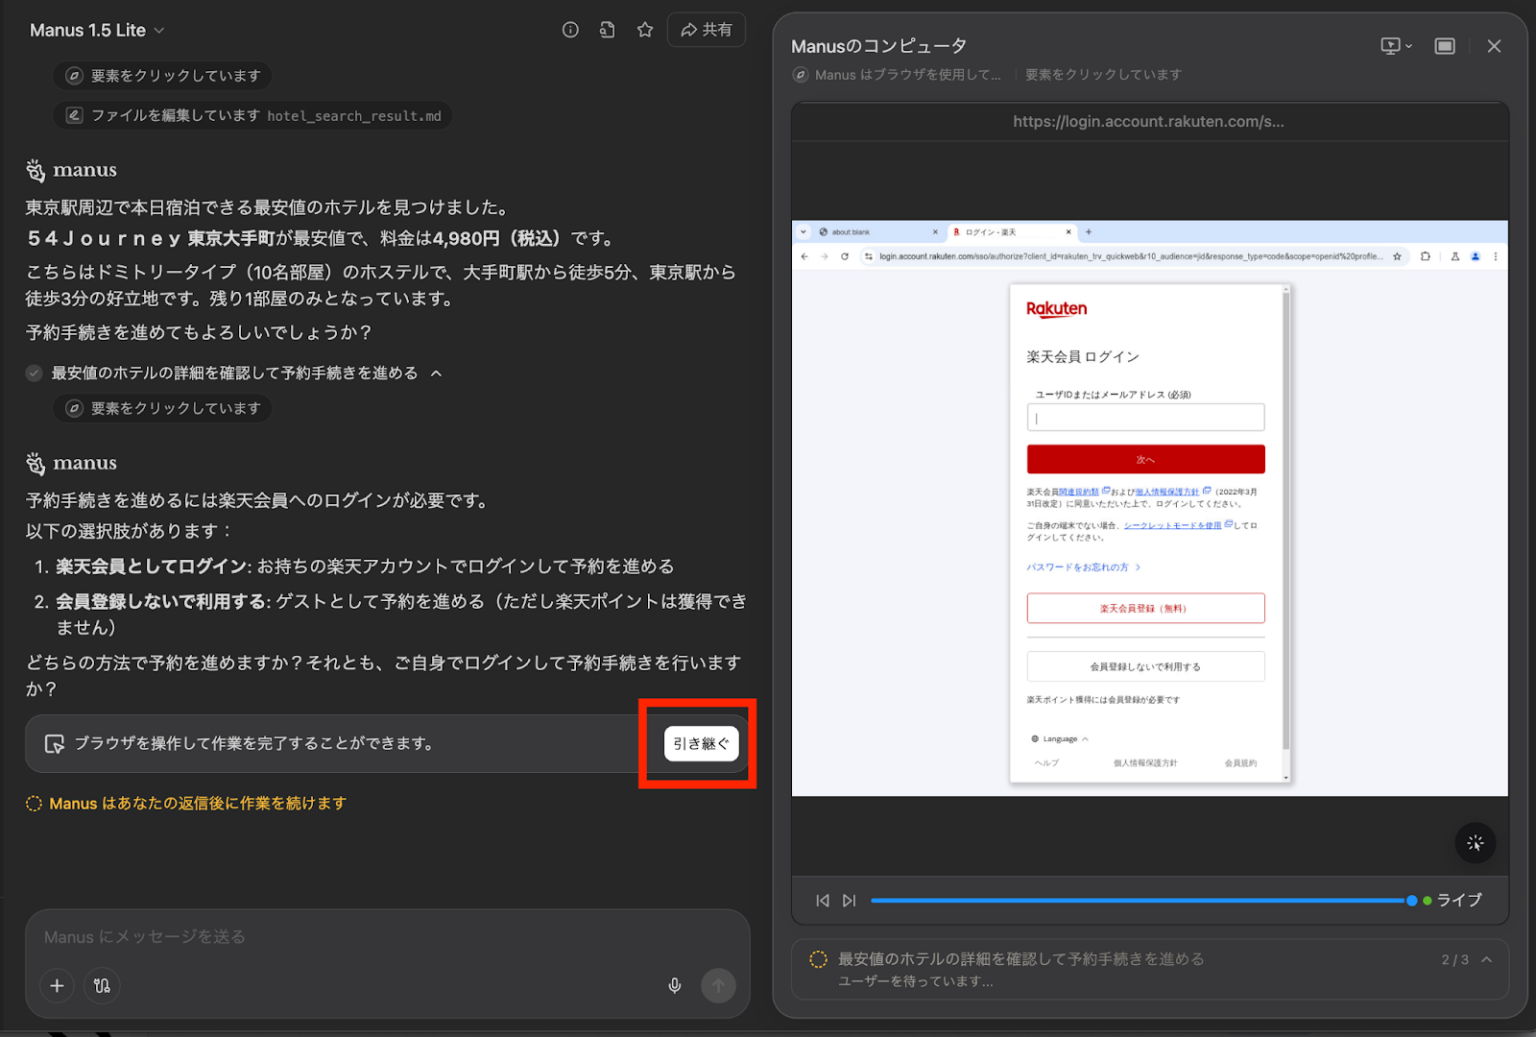
Task: Toggle the star to favorite this session
Action: tap(644, 29)
